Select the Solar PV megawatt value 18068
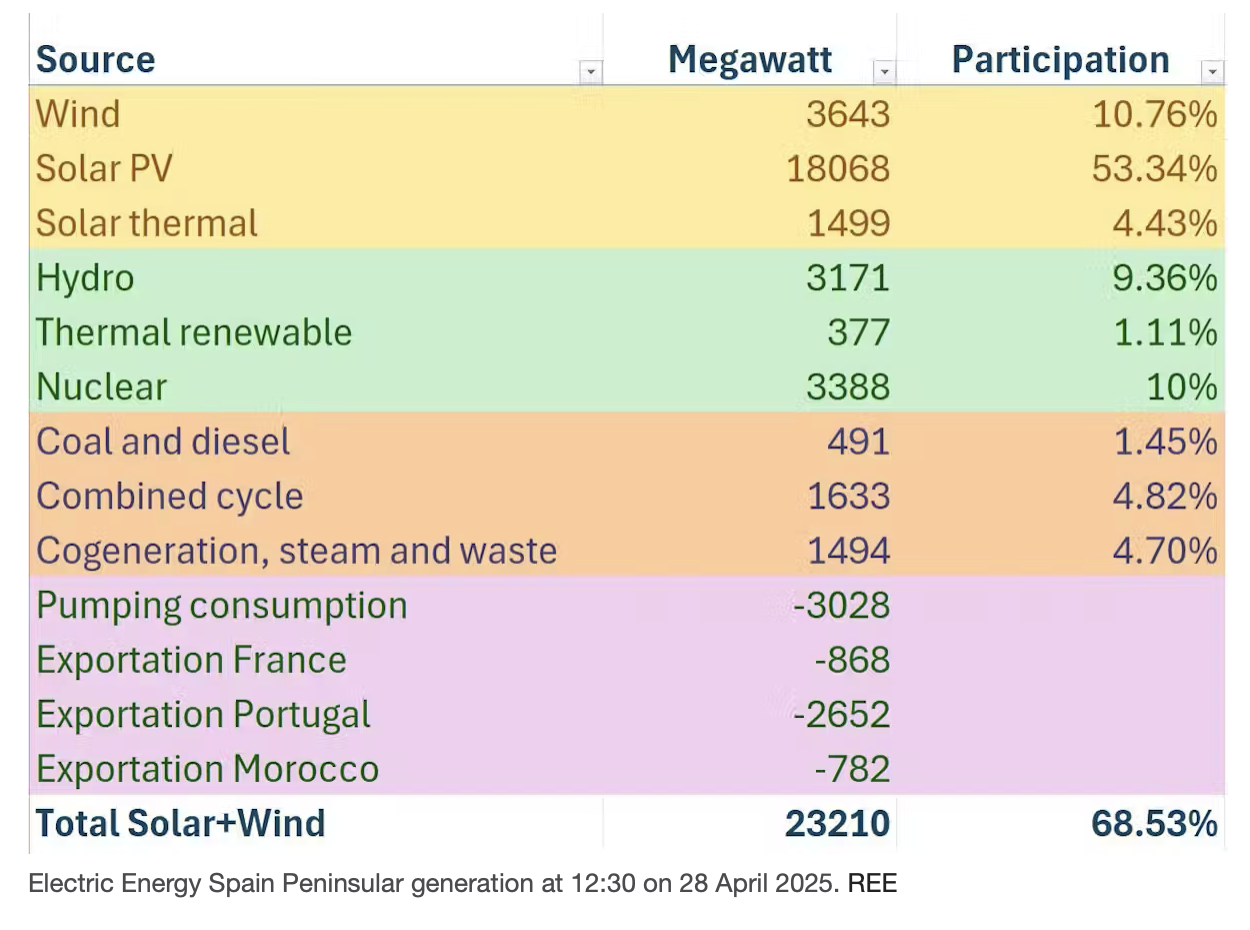The height and width of the screenshot is (930, 1250). [838, 168]
